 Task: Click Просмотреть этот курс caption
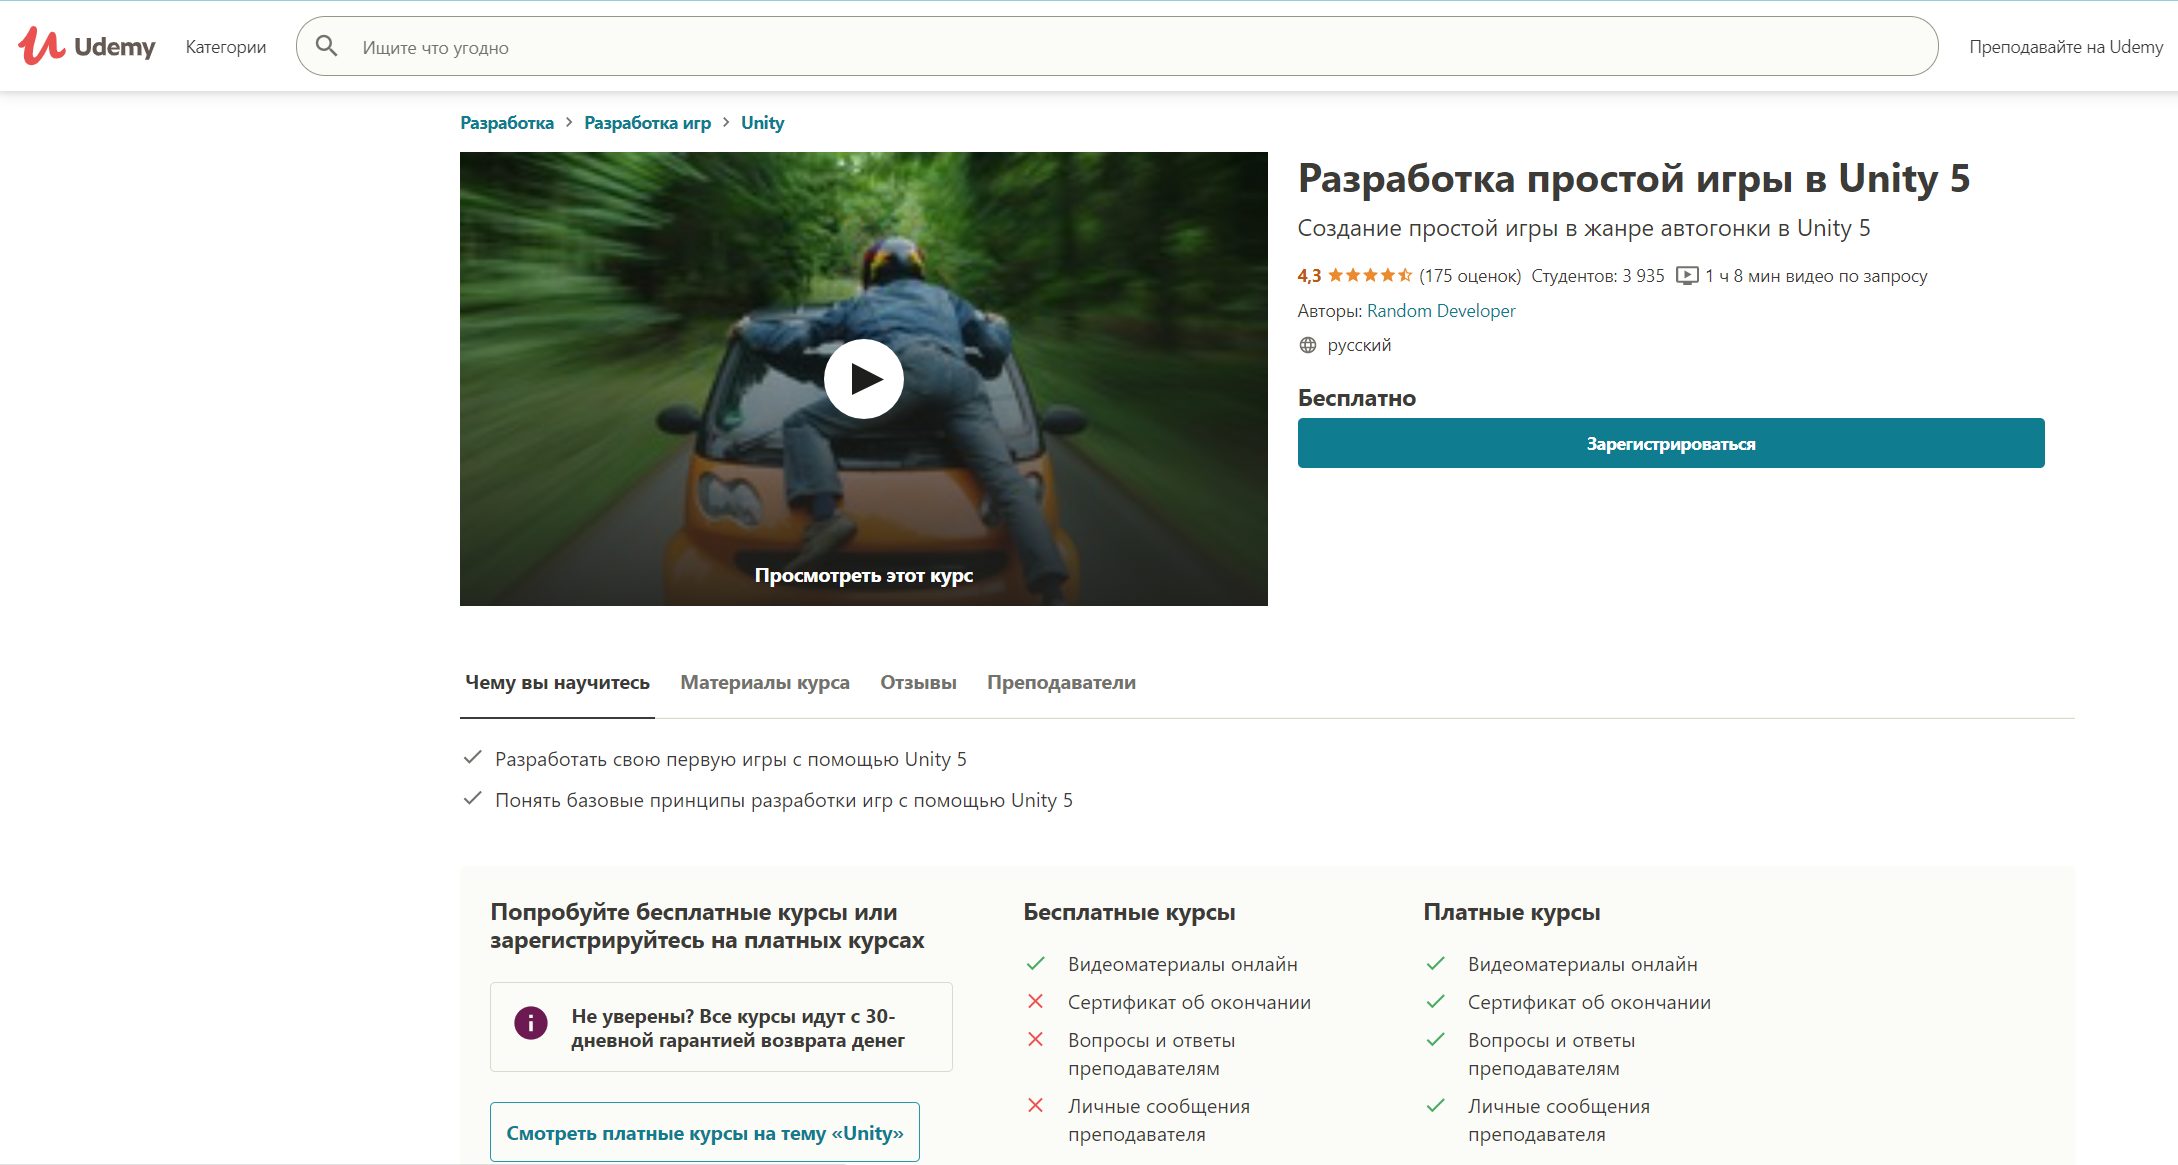point(864,575)
